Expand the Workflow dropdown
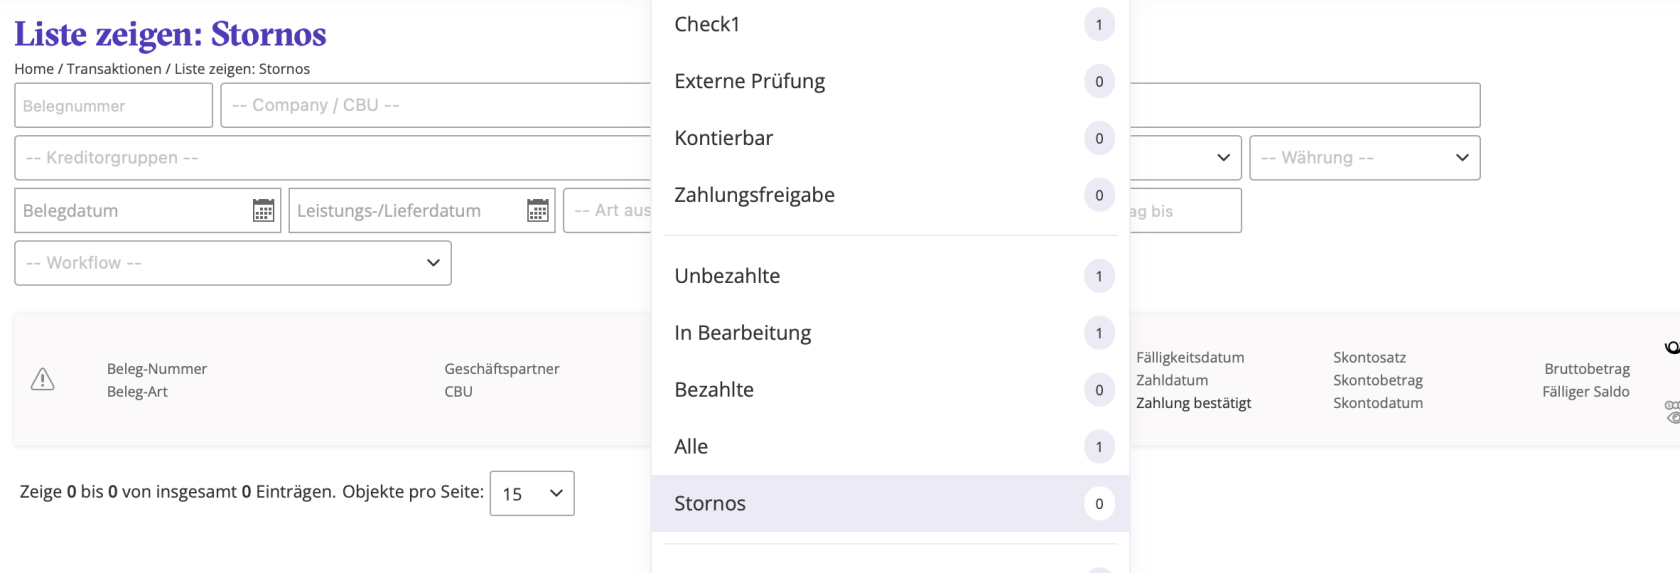This screenshot has width=1680, height=573. coord(233,263)
